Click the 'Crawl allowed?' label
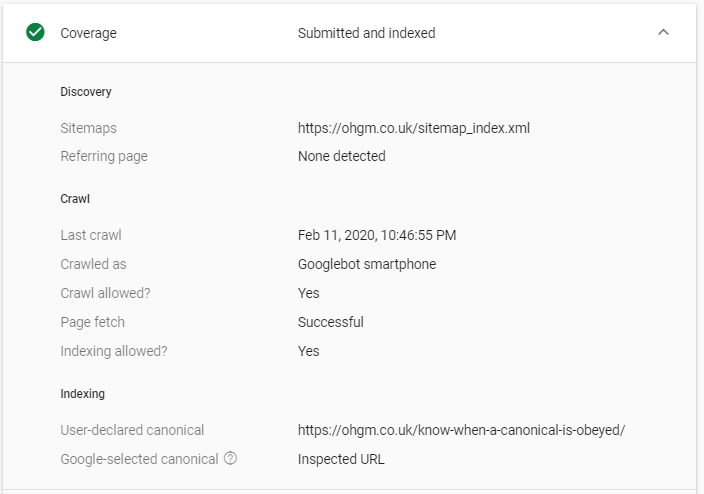 (x=106, y=293)
